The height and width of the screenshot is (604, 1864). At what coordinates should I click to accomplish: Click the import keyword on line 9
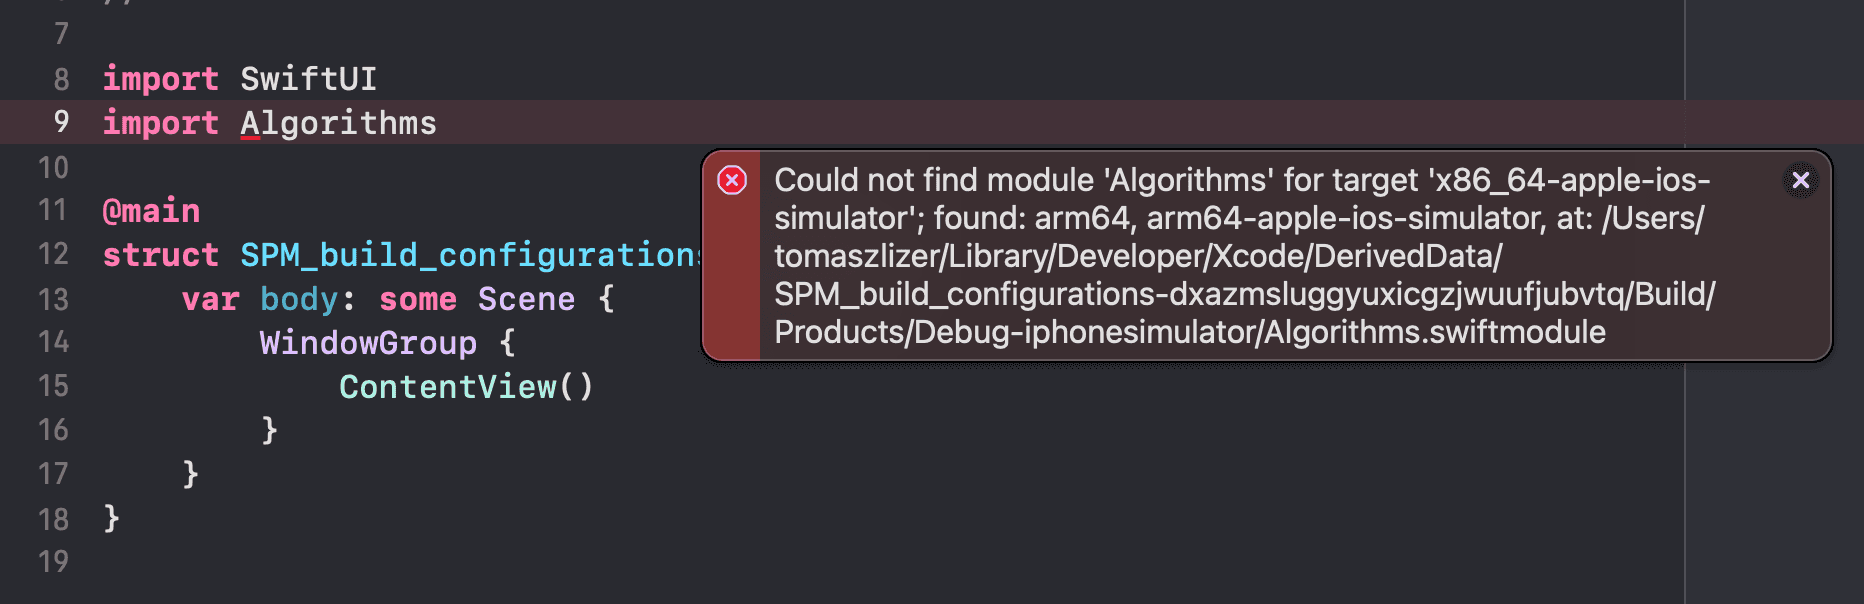click(x=161, y=123)
